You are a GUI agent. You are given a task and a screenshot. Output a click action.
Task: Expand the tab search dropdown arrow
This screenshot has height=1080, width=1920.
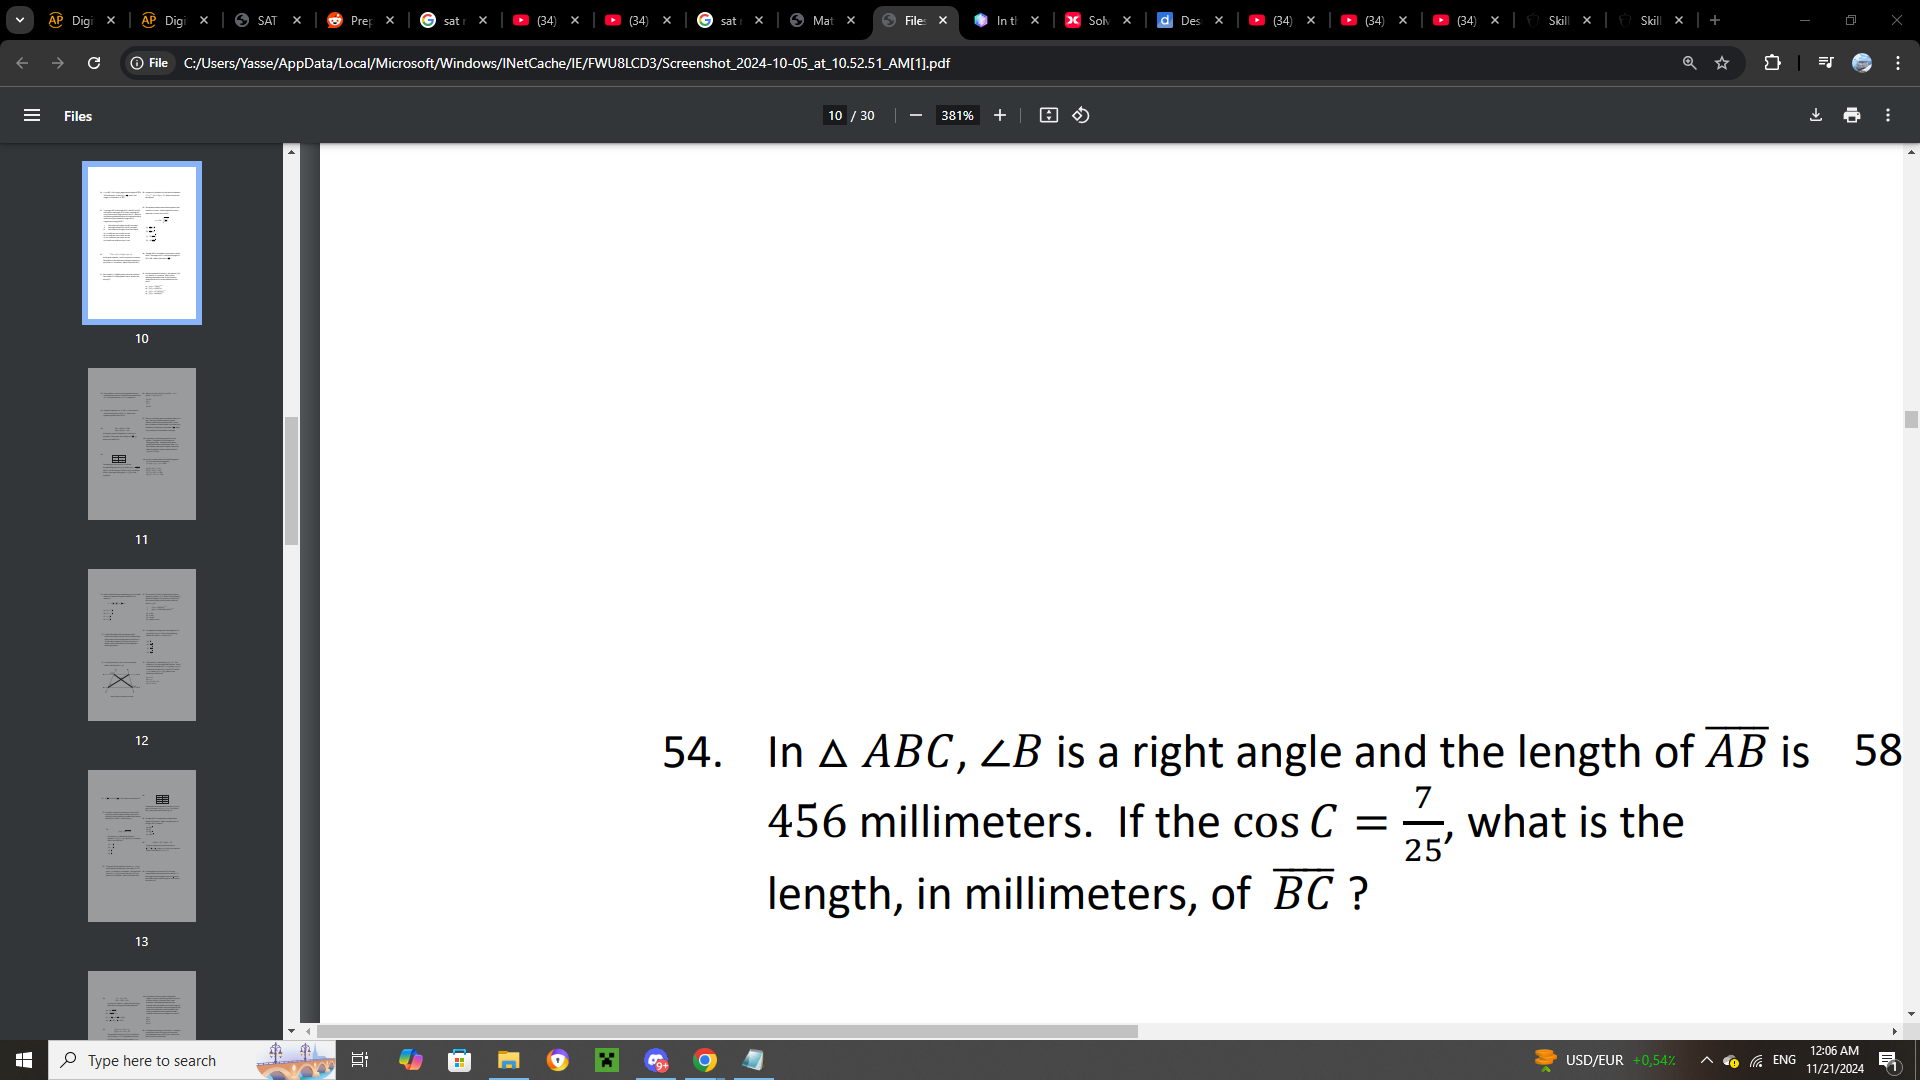19,20
